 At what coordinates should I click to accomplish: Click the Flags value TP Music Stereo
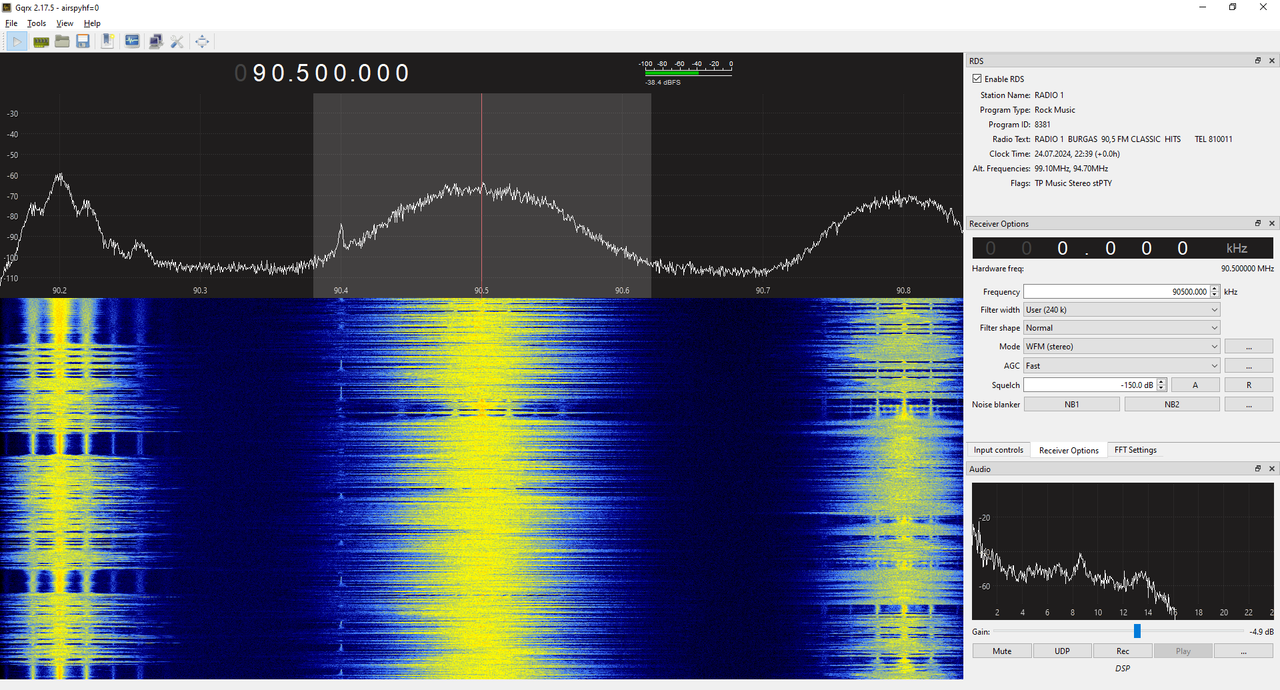[x=1073, y=184]
